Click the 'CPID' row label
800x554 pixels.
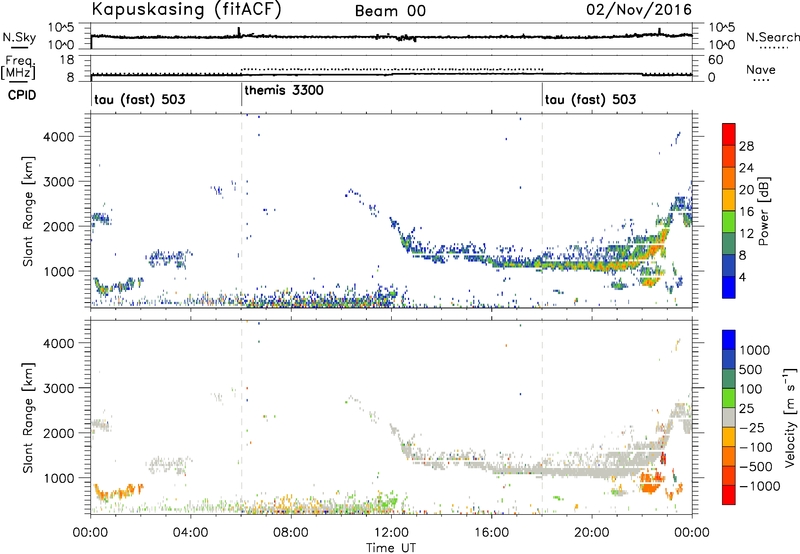22,95
